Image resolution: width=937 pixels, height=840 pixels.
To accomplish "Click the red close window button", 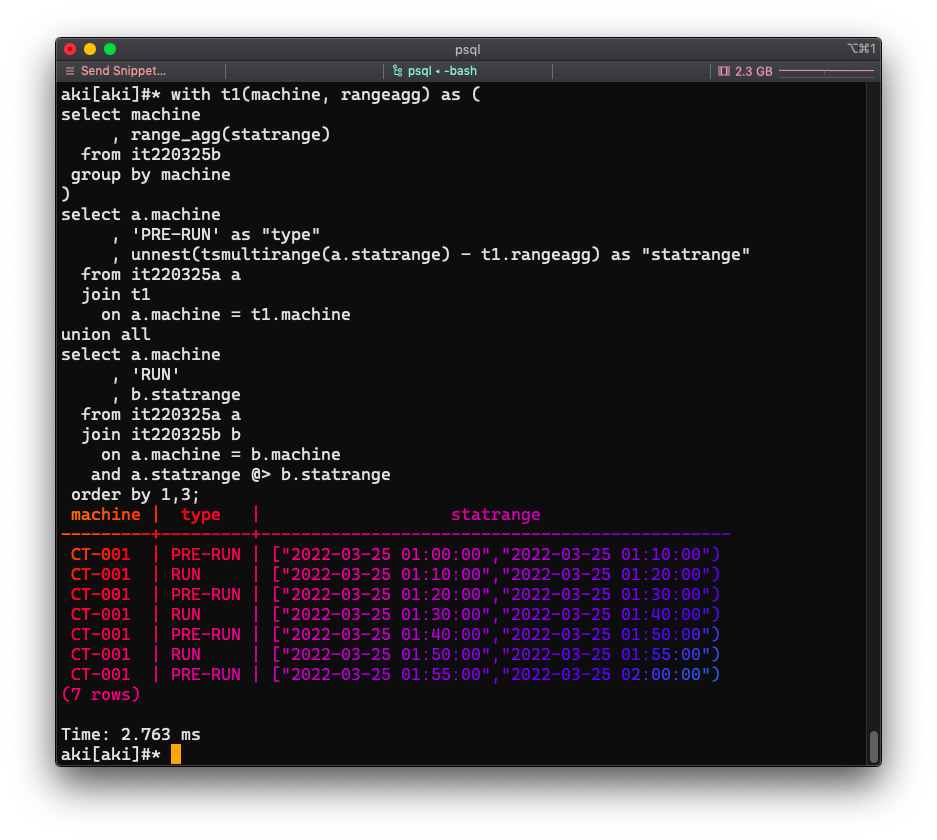I will [x=70, y=49].
